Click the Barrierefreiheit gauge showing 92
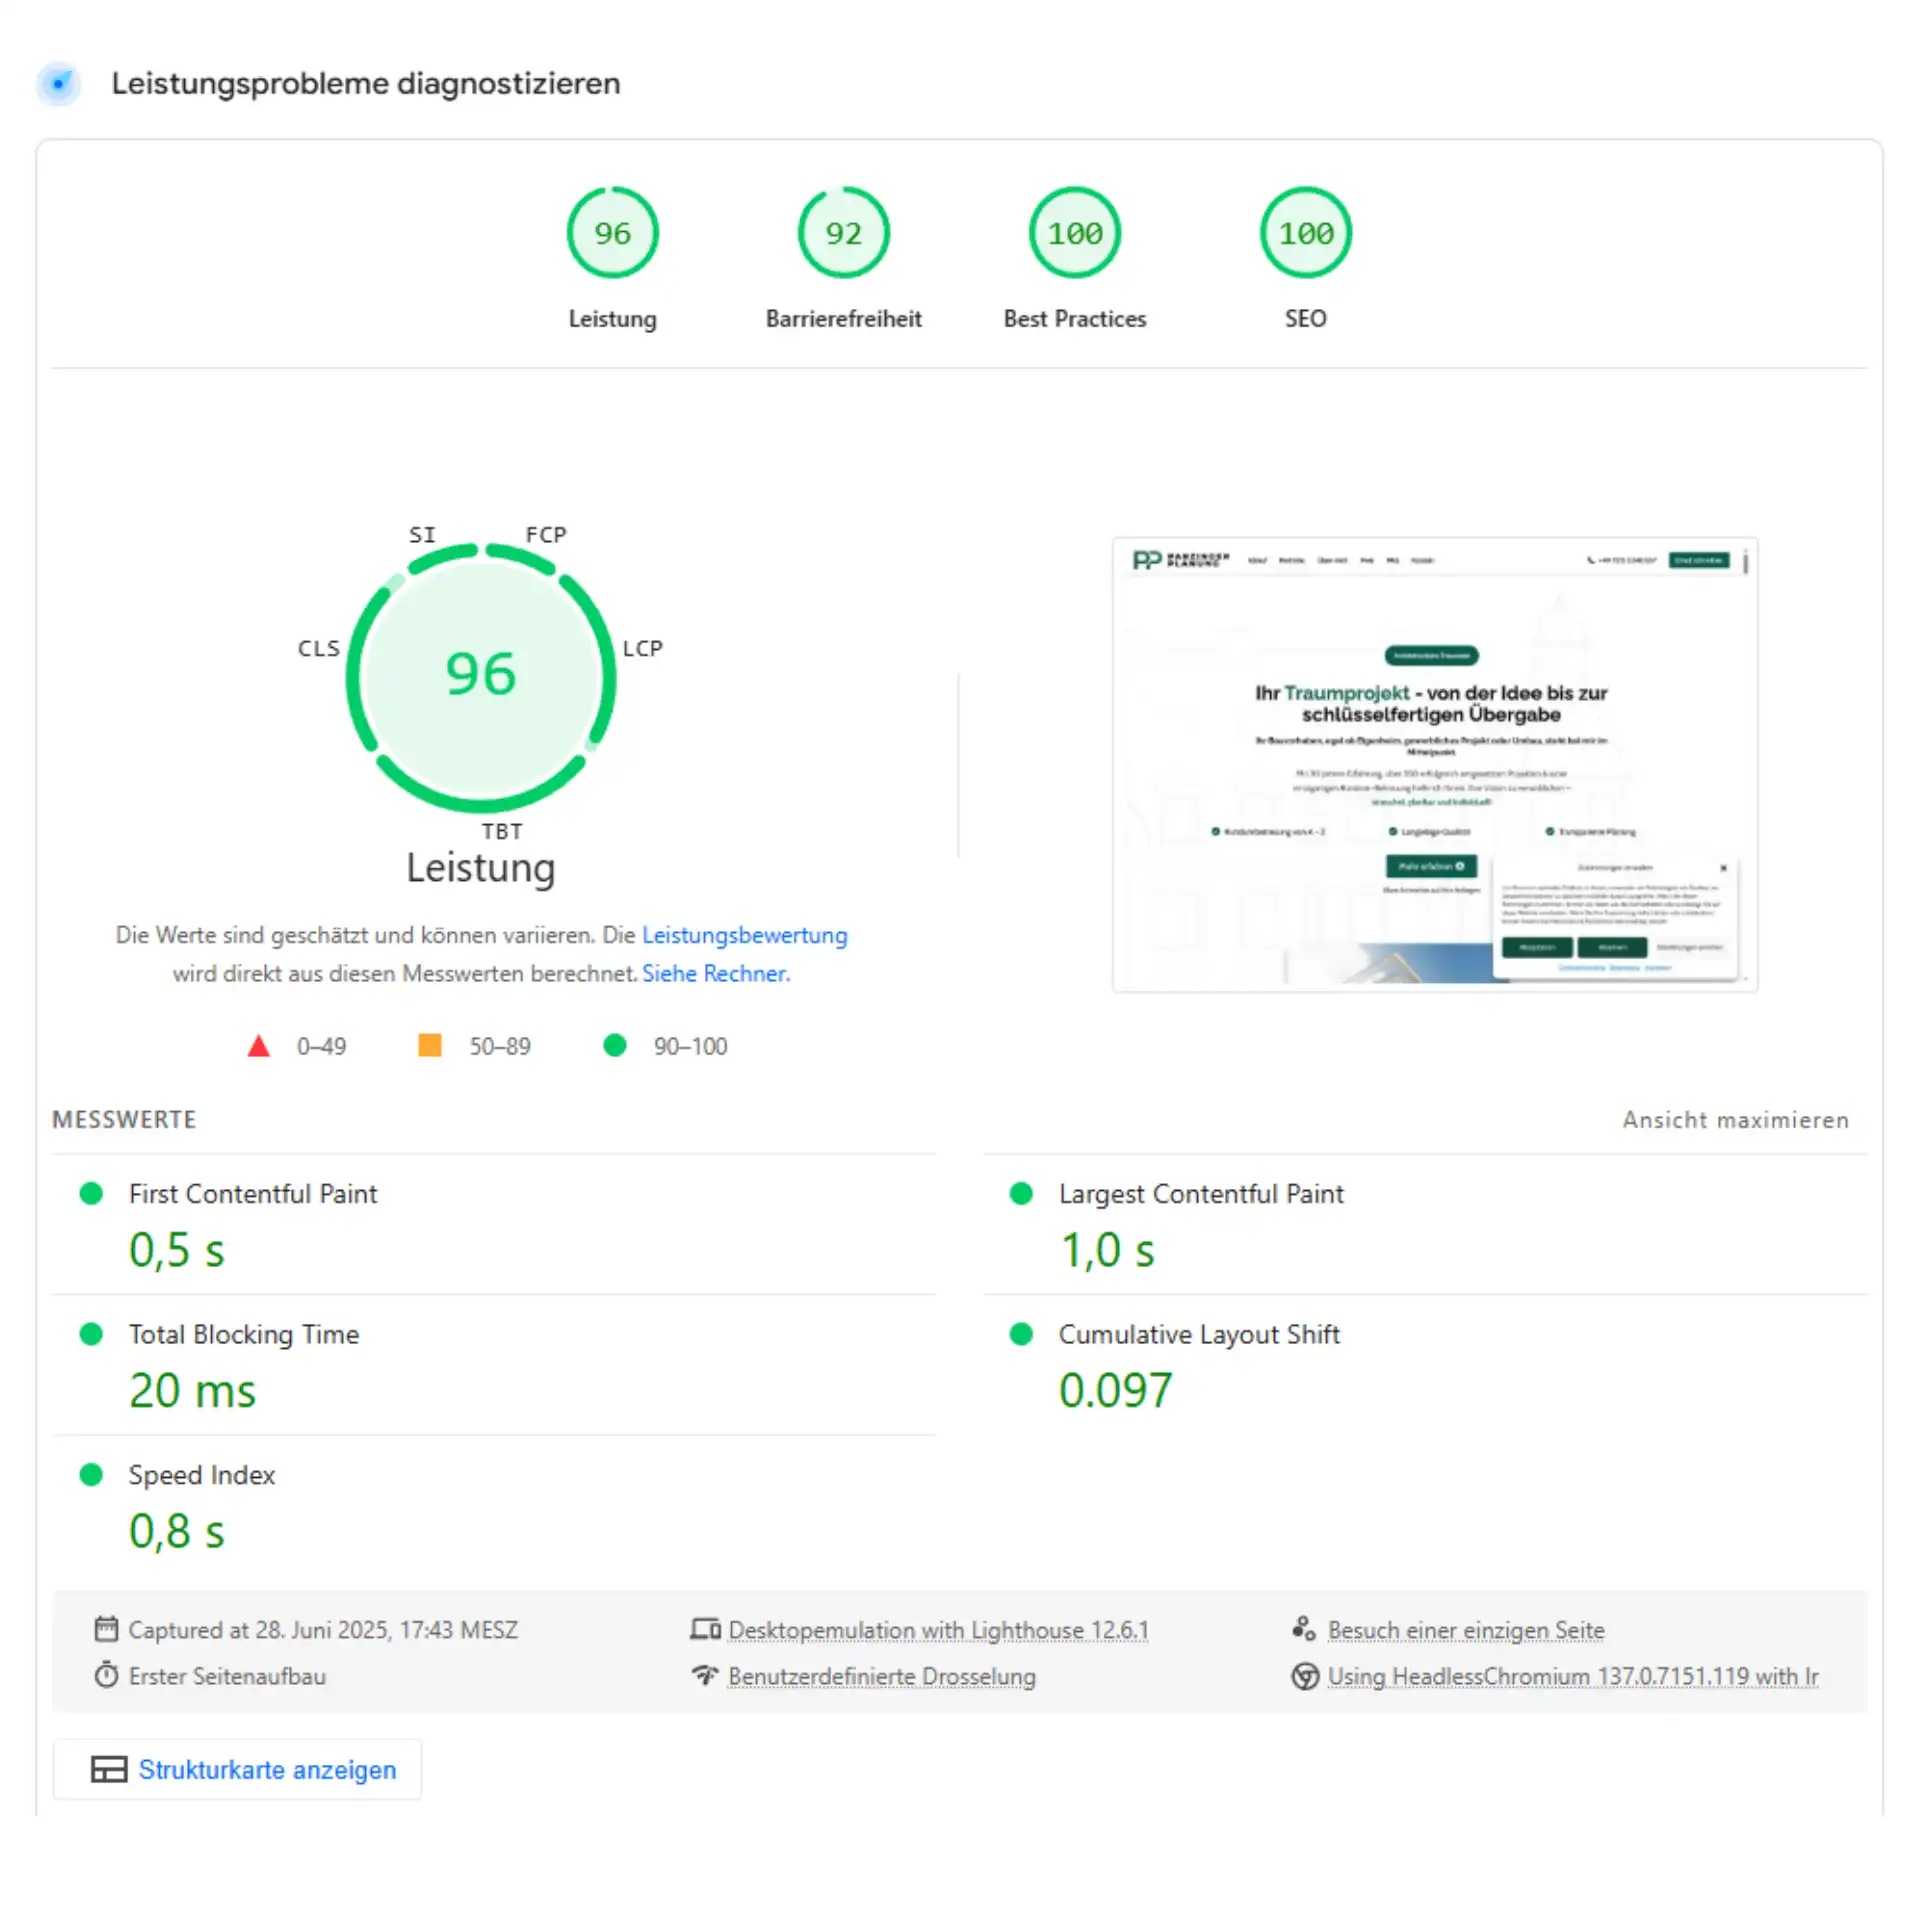 [x=842, y=232]
